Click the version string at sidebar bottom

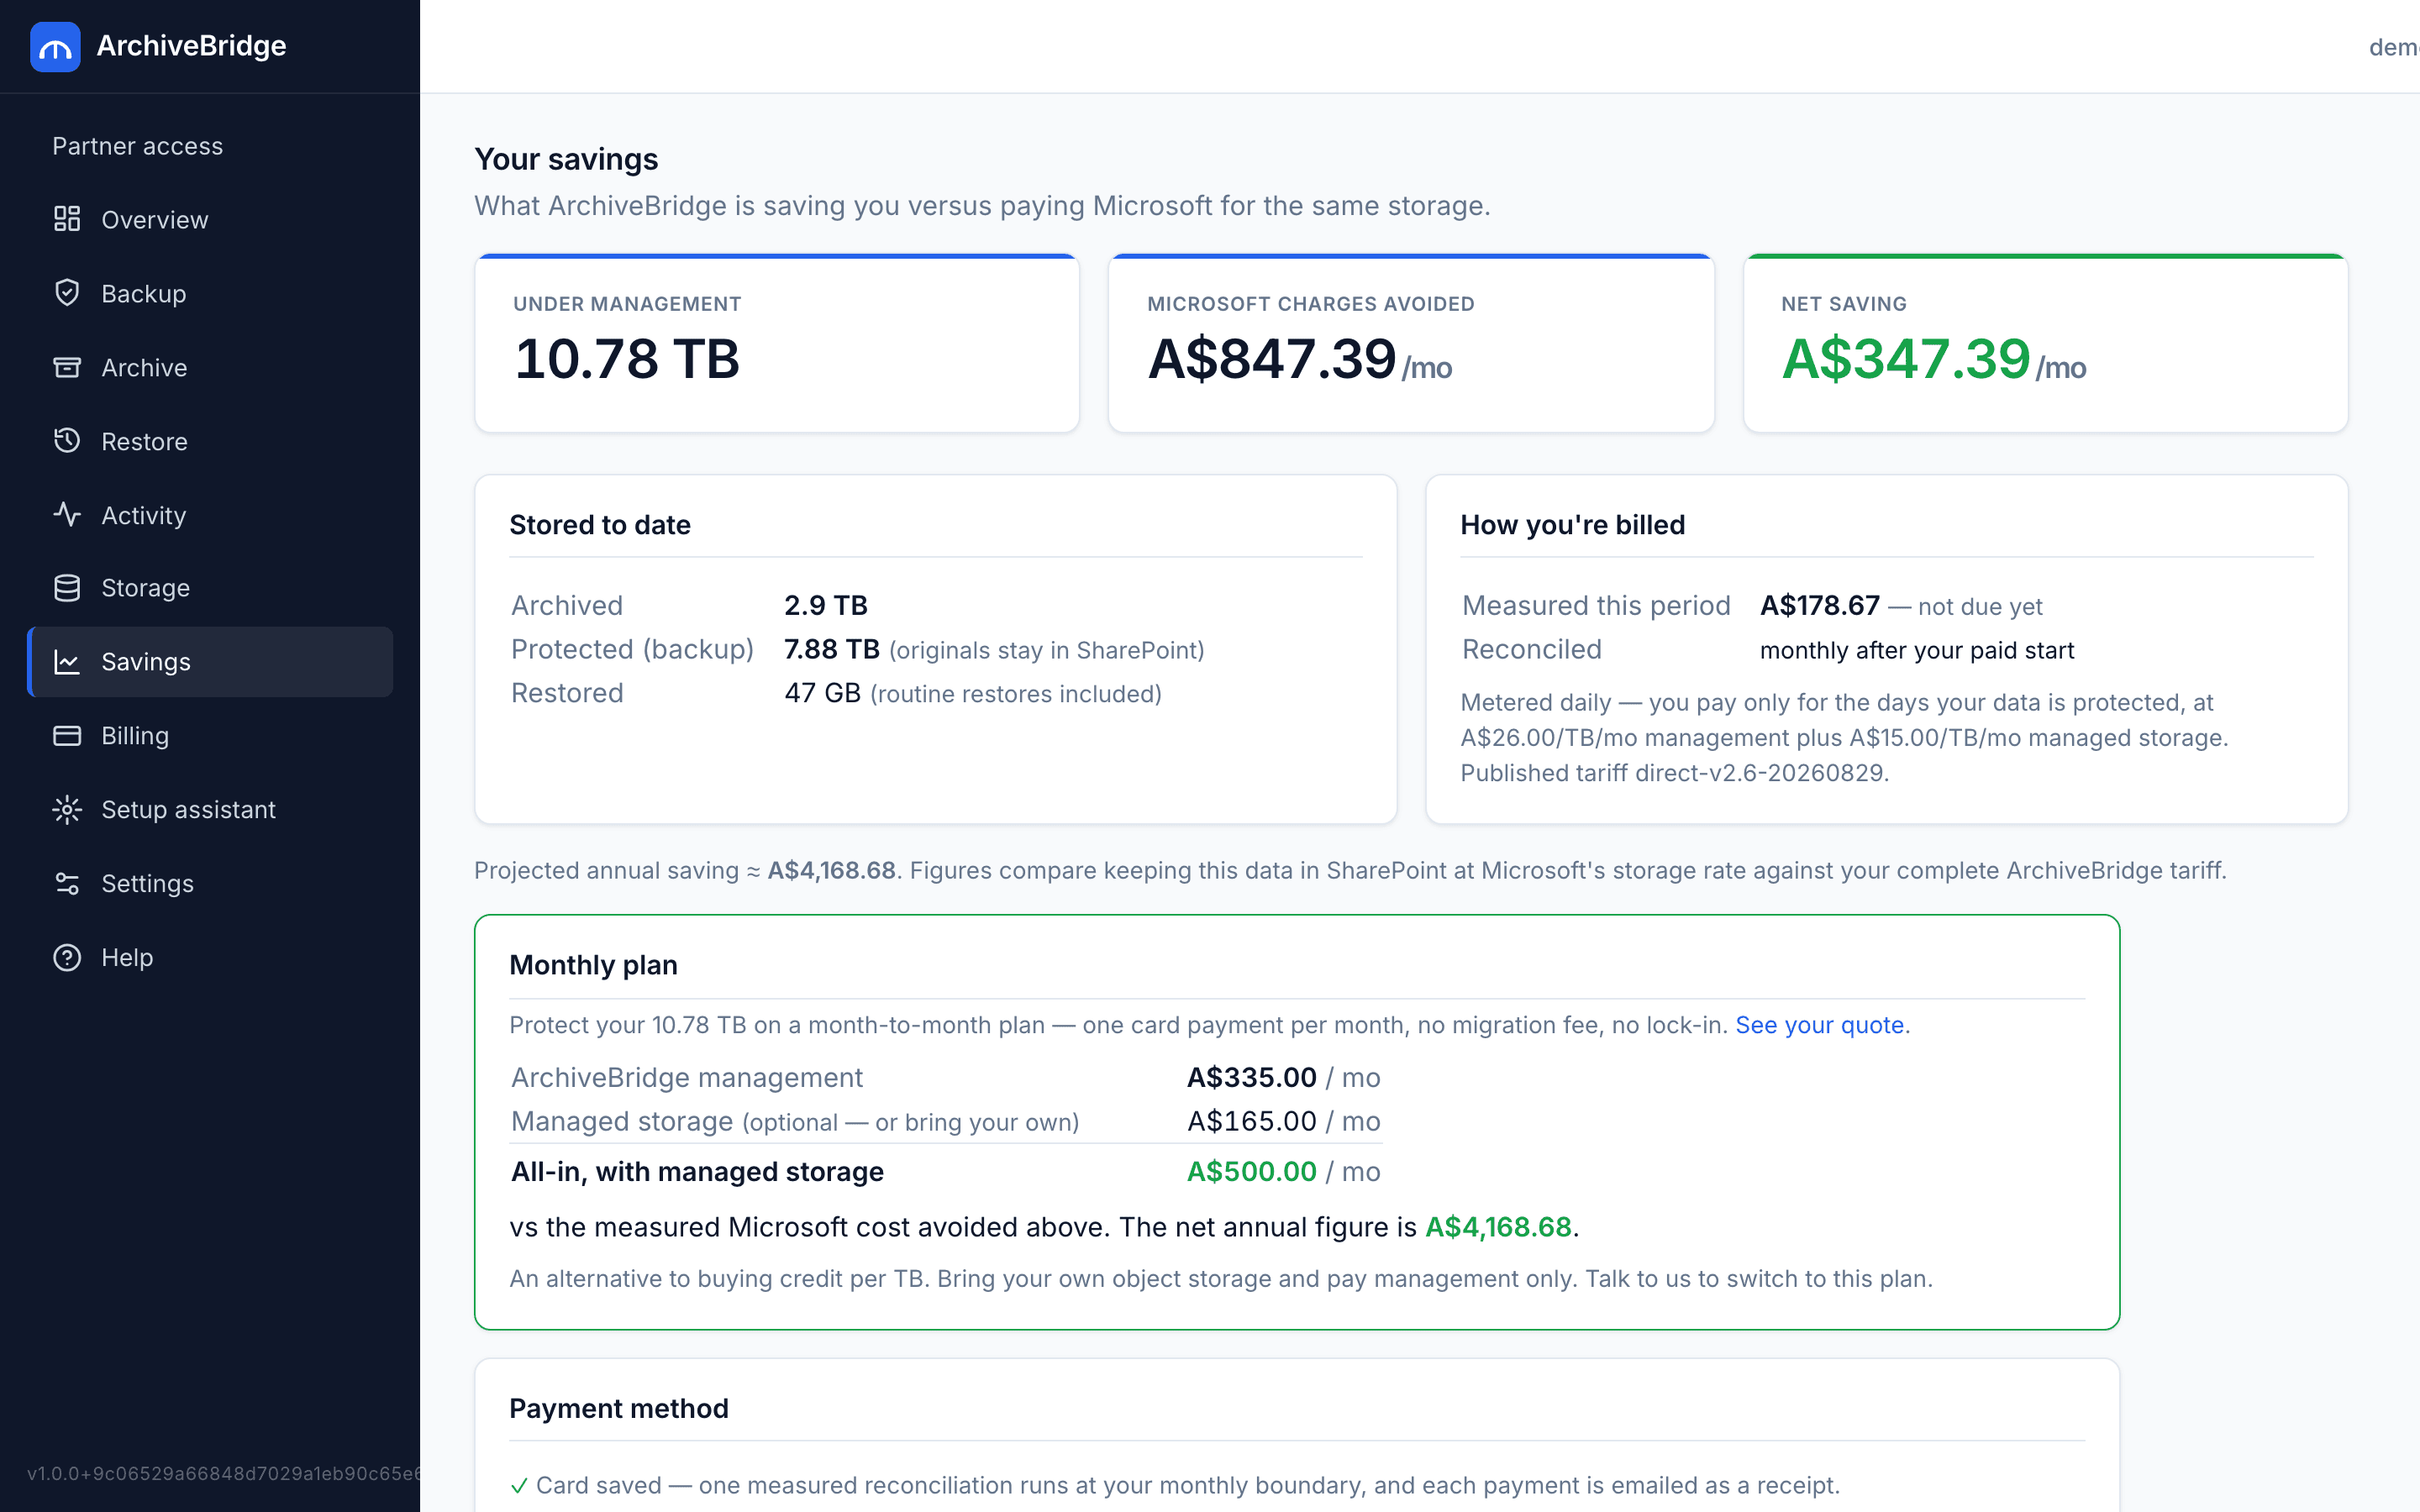pyautogui.click(x=223, y=1473)
